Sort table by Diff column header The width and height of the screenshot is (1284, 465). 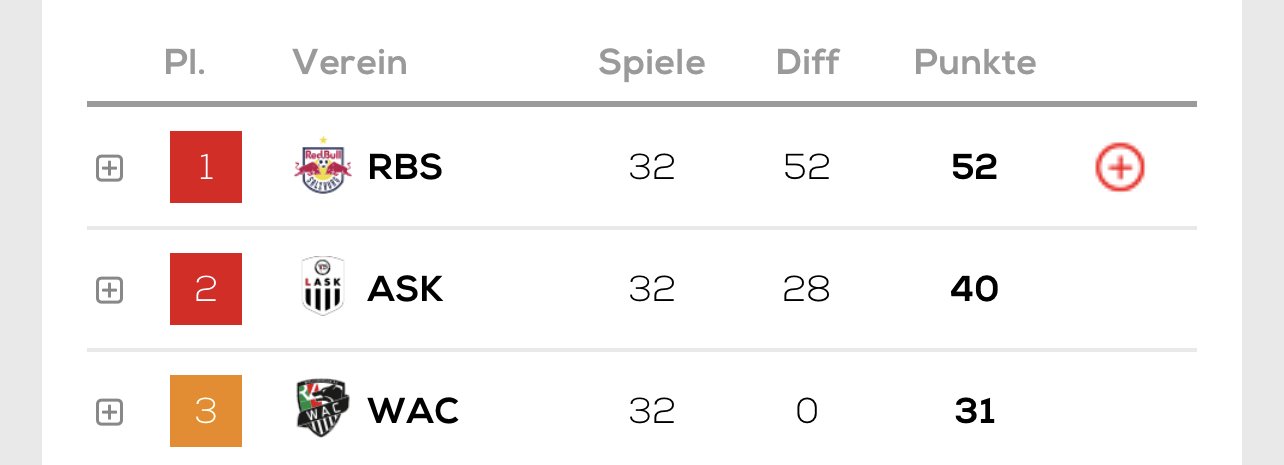coord(807,63)
